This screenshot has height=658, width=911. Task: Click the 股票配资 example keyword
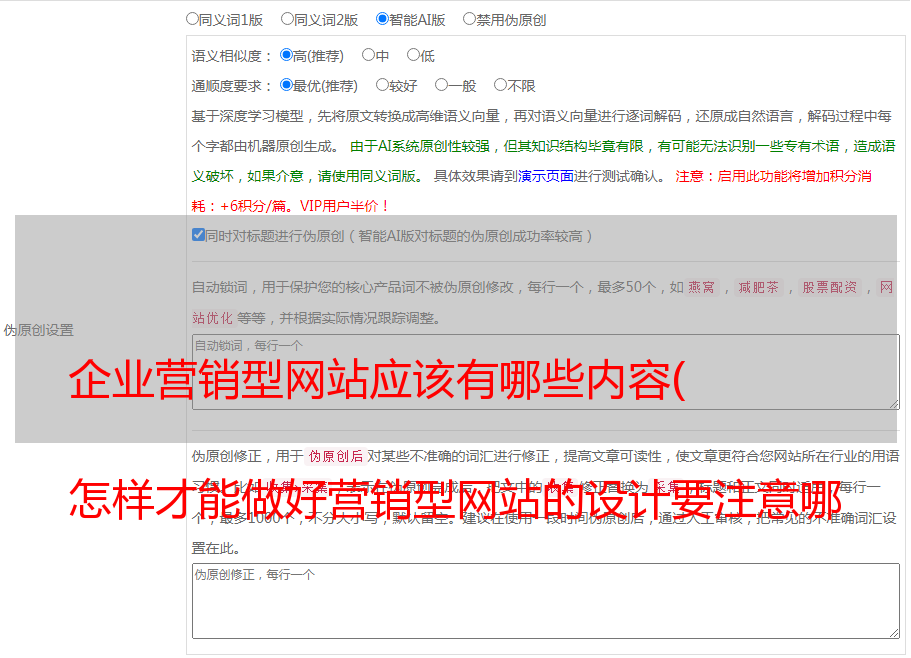(830, 287)
